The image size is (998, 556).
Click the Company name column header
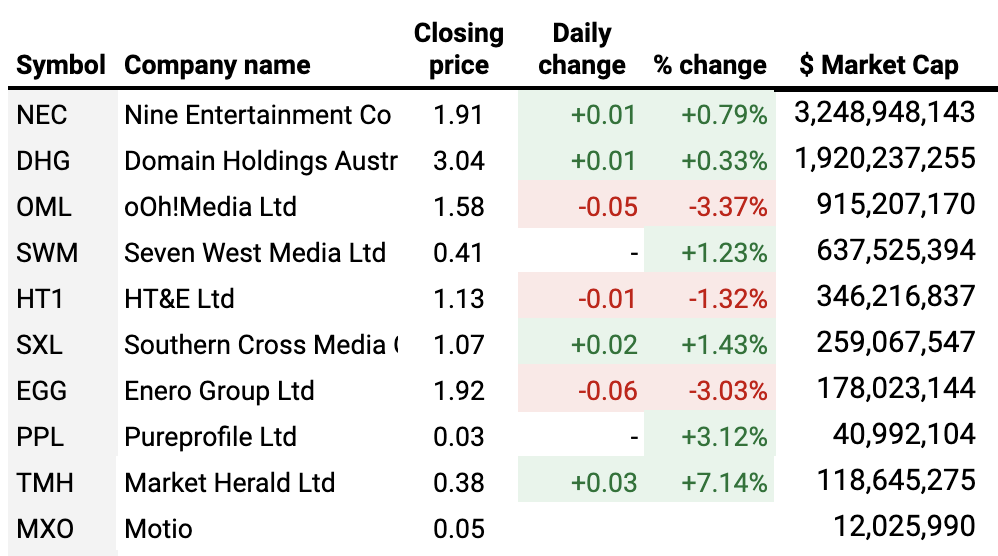click(x=217, y=67)
